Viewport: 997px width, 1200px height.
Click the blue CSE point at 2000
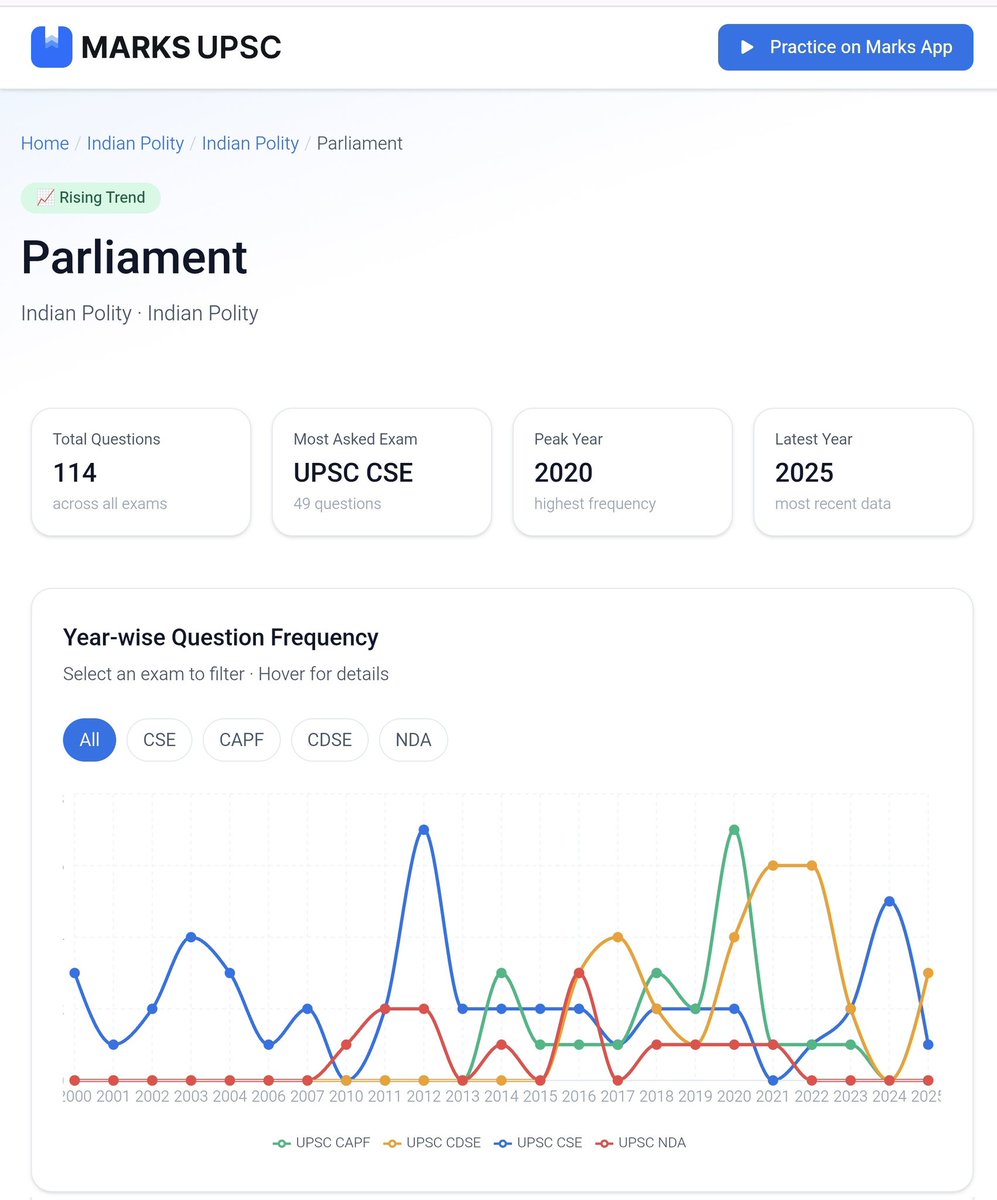tap(74, 973)
